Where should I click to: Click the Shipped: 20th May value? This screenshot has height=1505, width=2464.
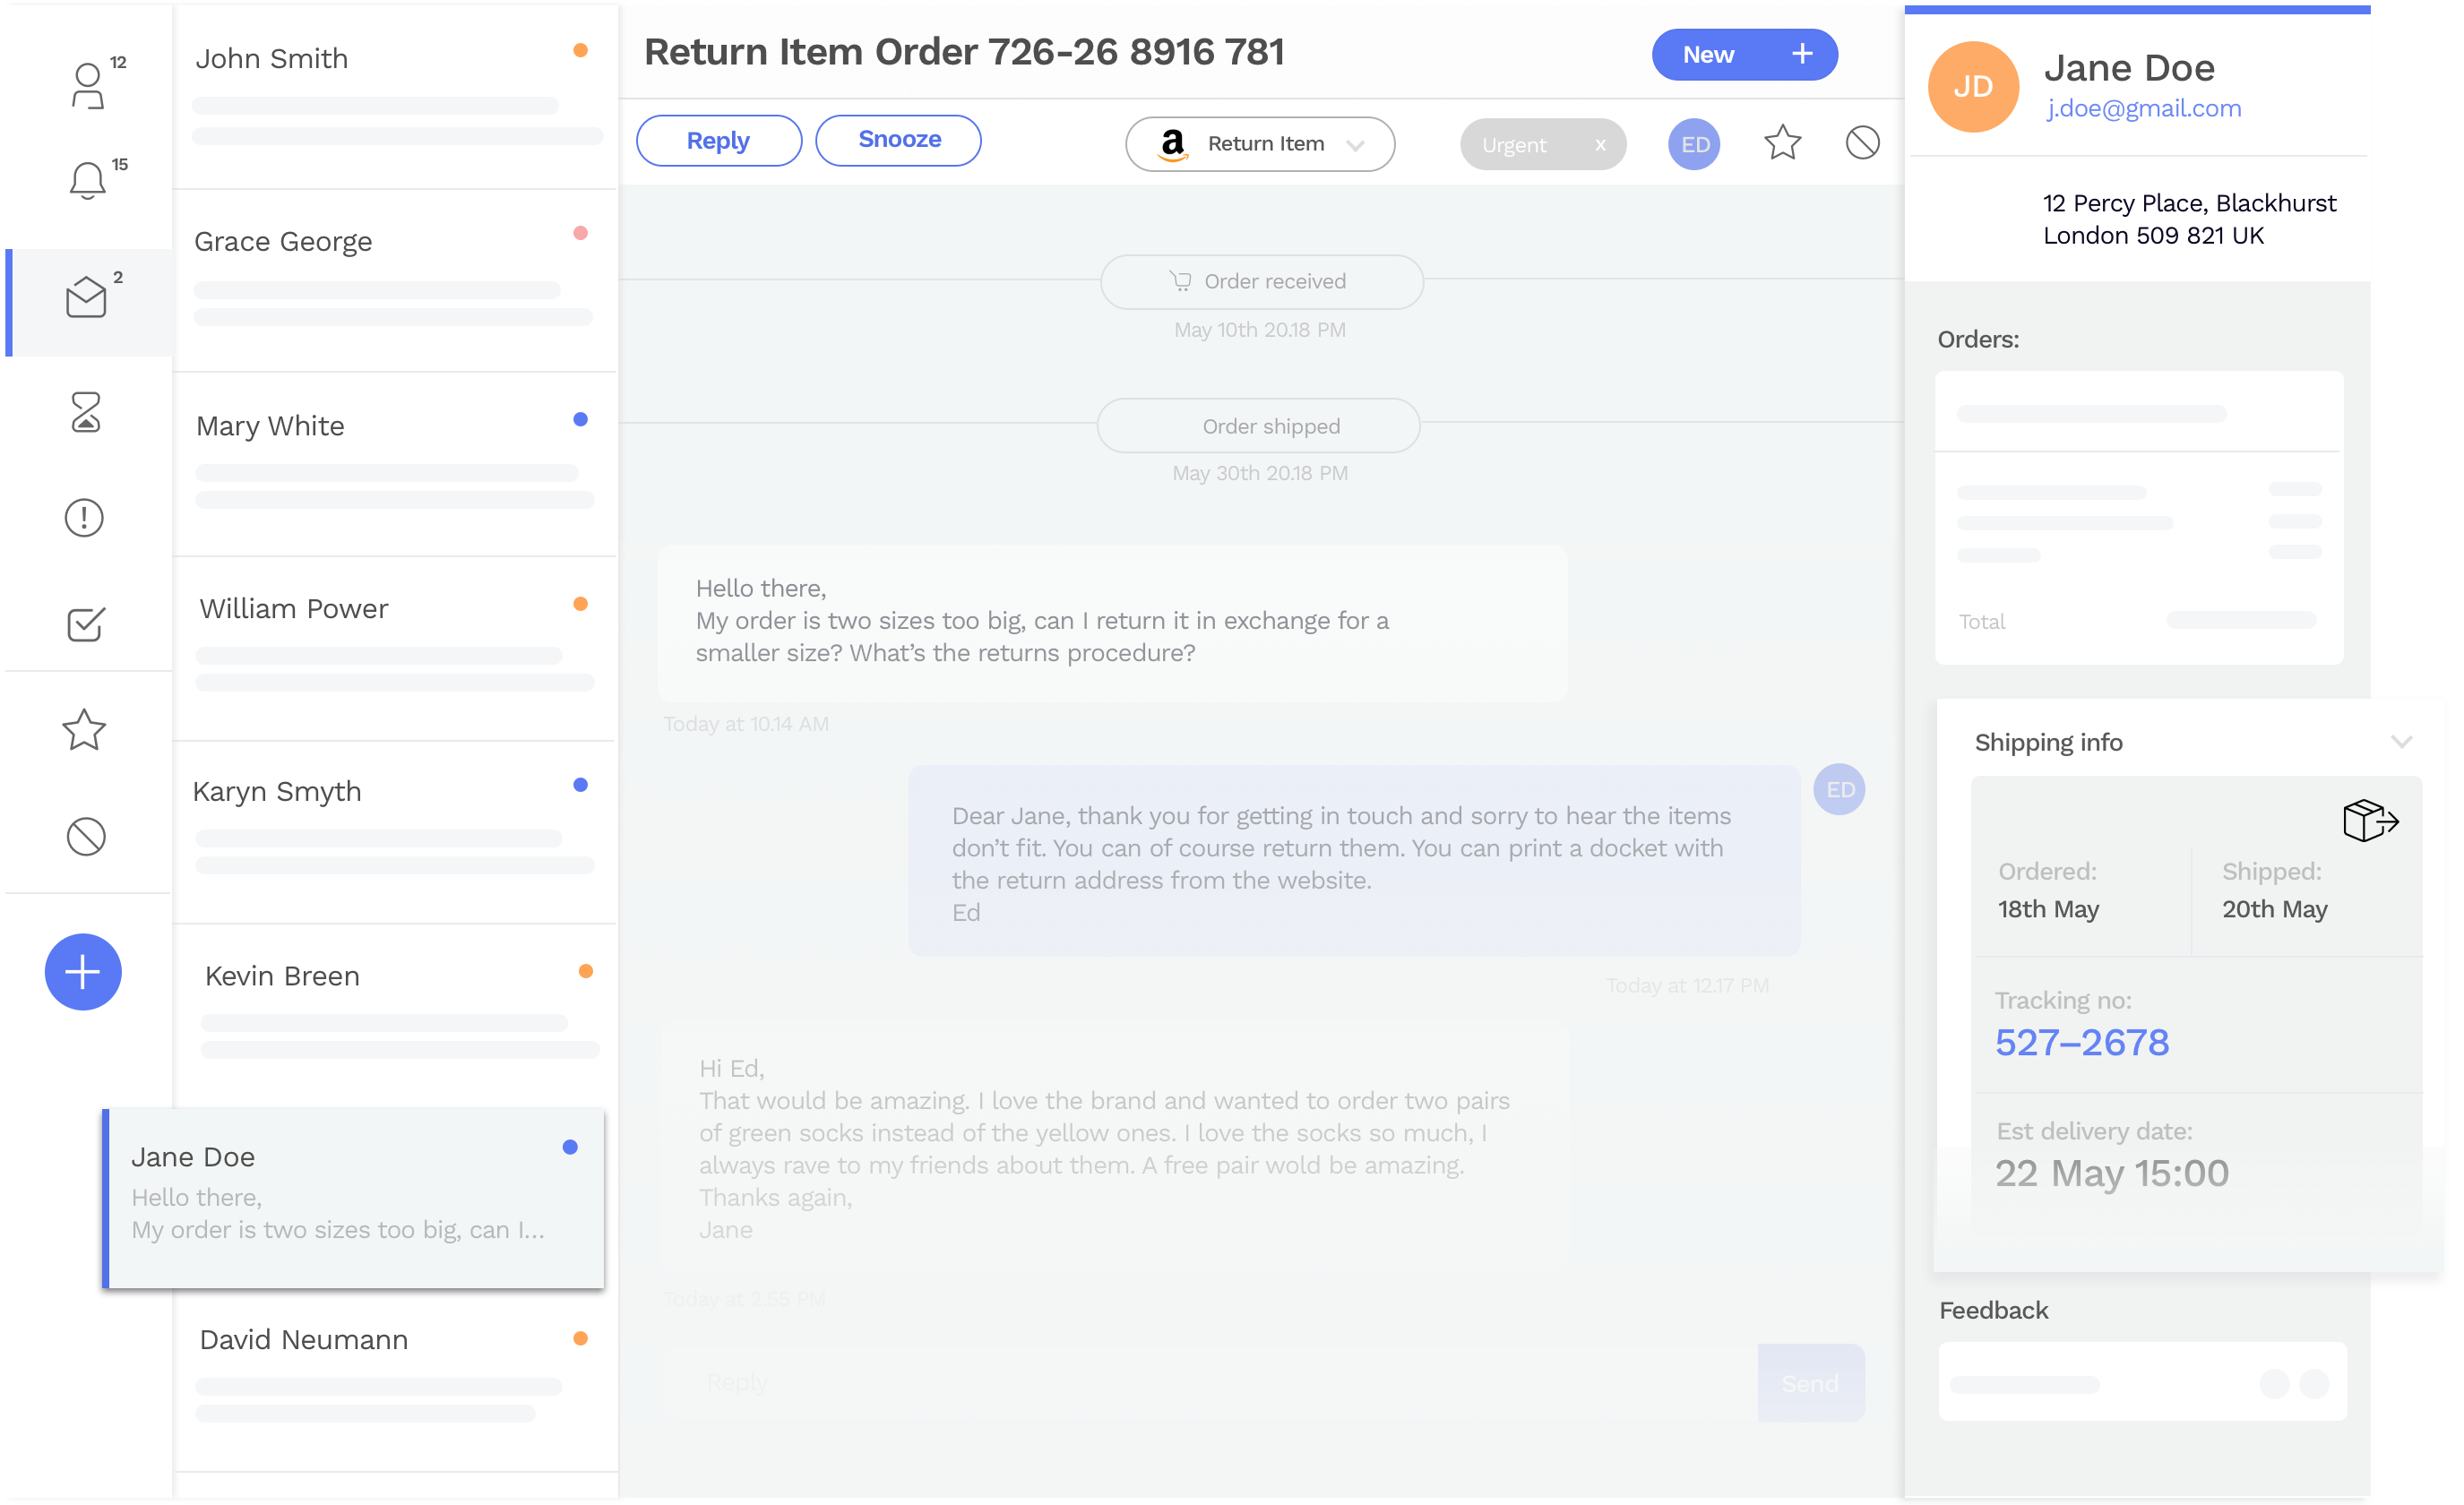coord(2276,910)
